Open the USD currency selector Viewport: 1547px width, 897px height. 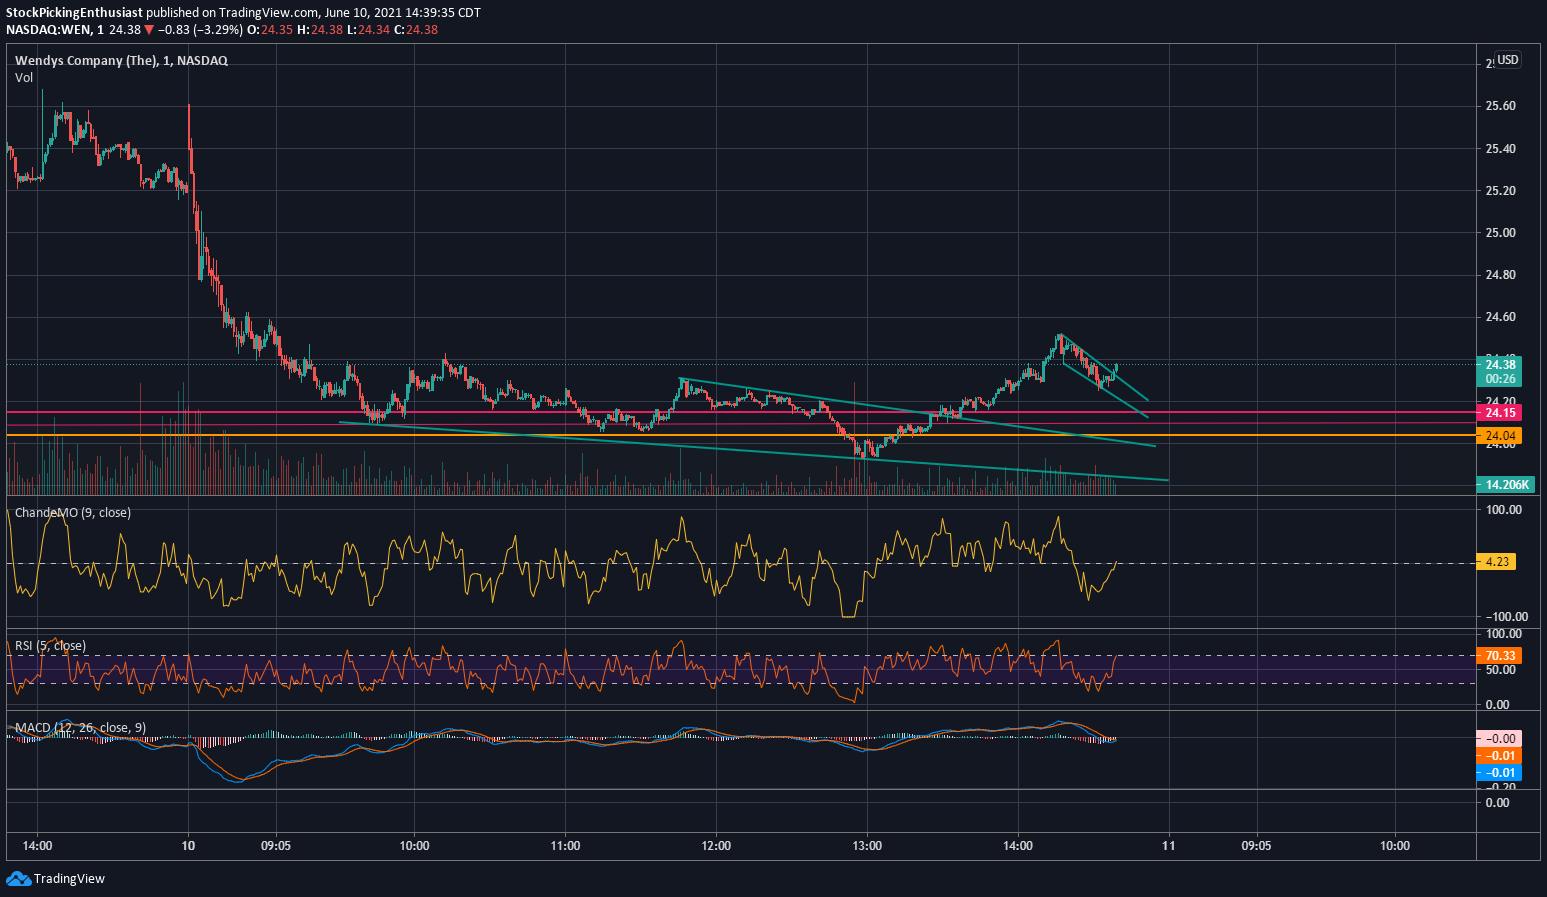(1507, 60)
